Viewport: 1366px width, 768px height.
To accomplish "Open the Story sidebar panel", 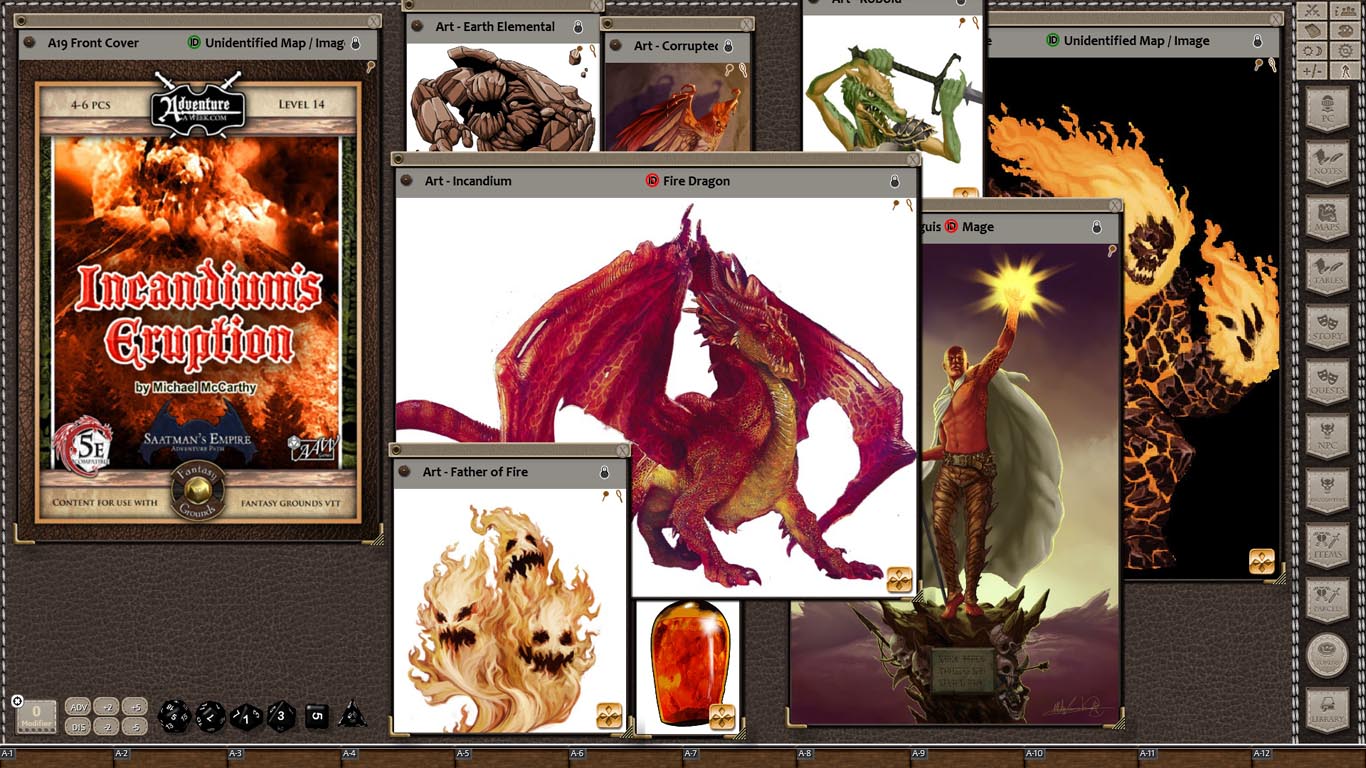I will pyautogui.click(x=1327, y=326).
